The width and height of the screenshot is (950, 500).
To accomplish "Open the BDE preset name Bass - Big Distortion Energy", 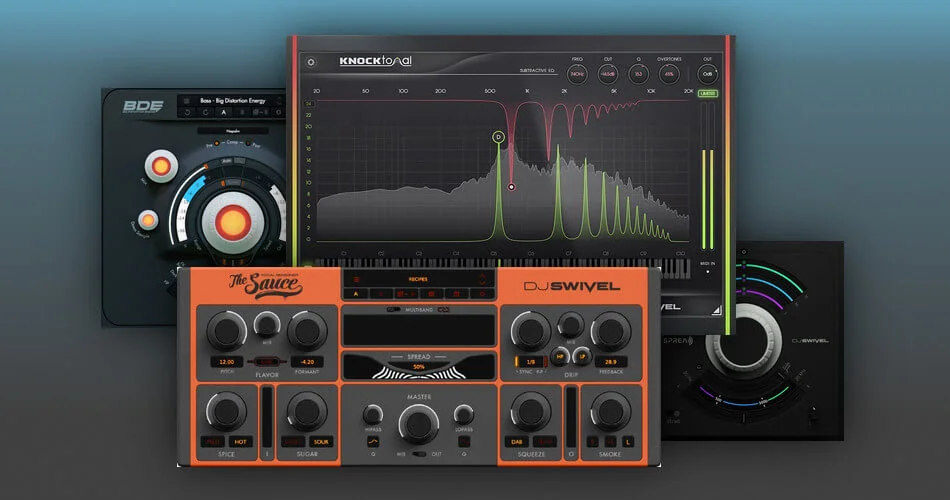I will (x=233, y=101).
